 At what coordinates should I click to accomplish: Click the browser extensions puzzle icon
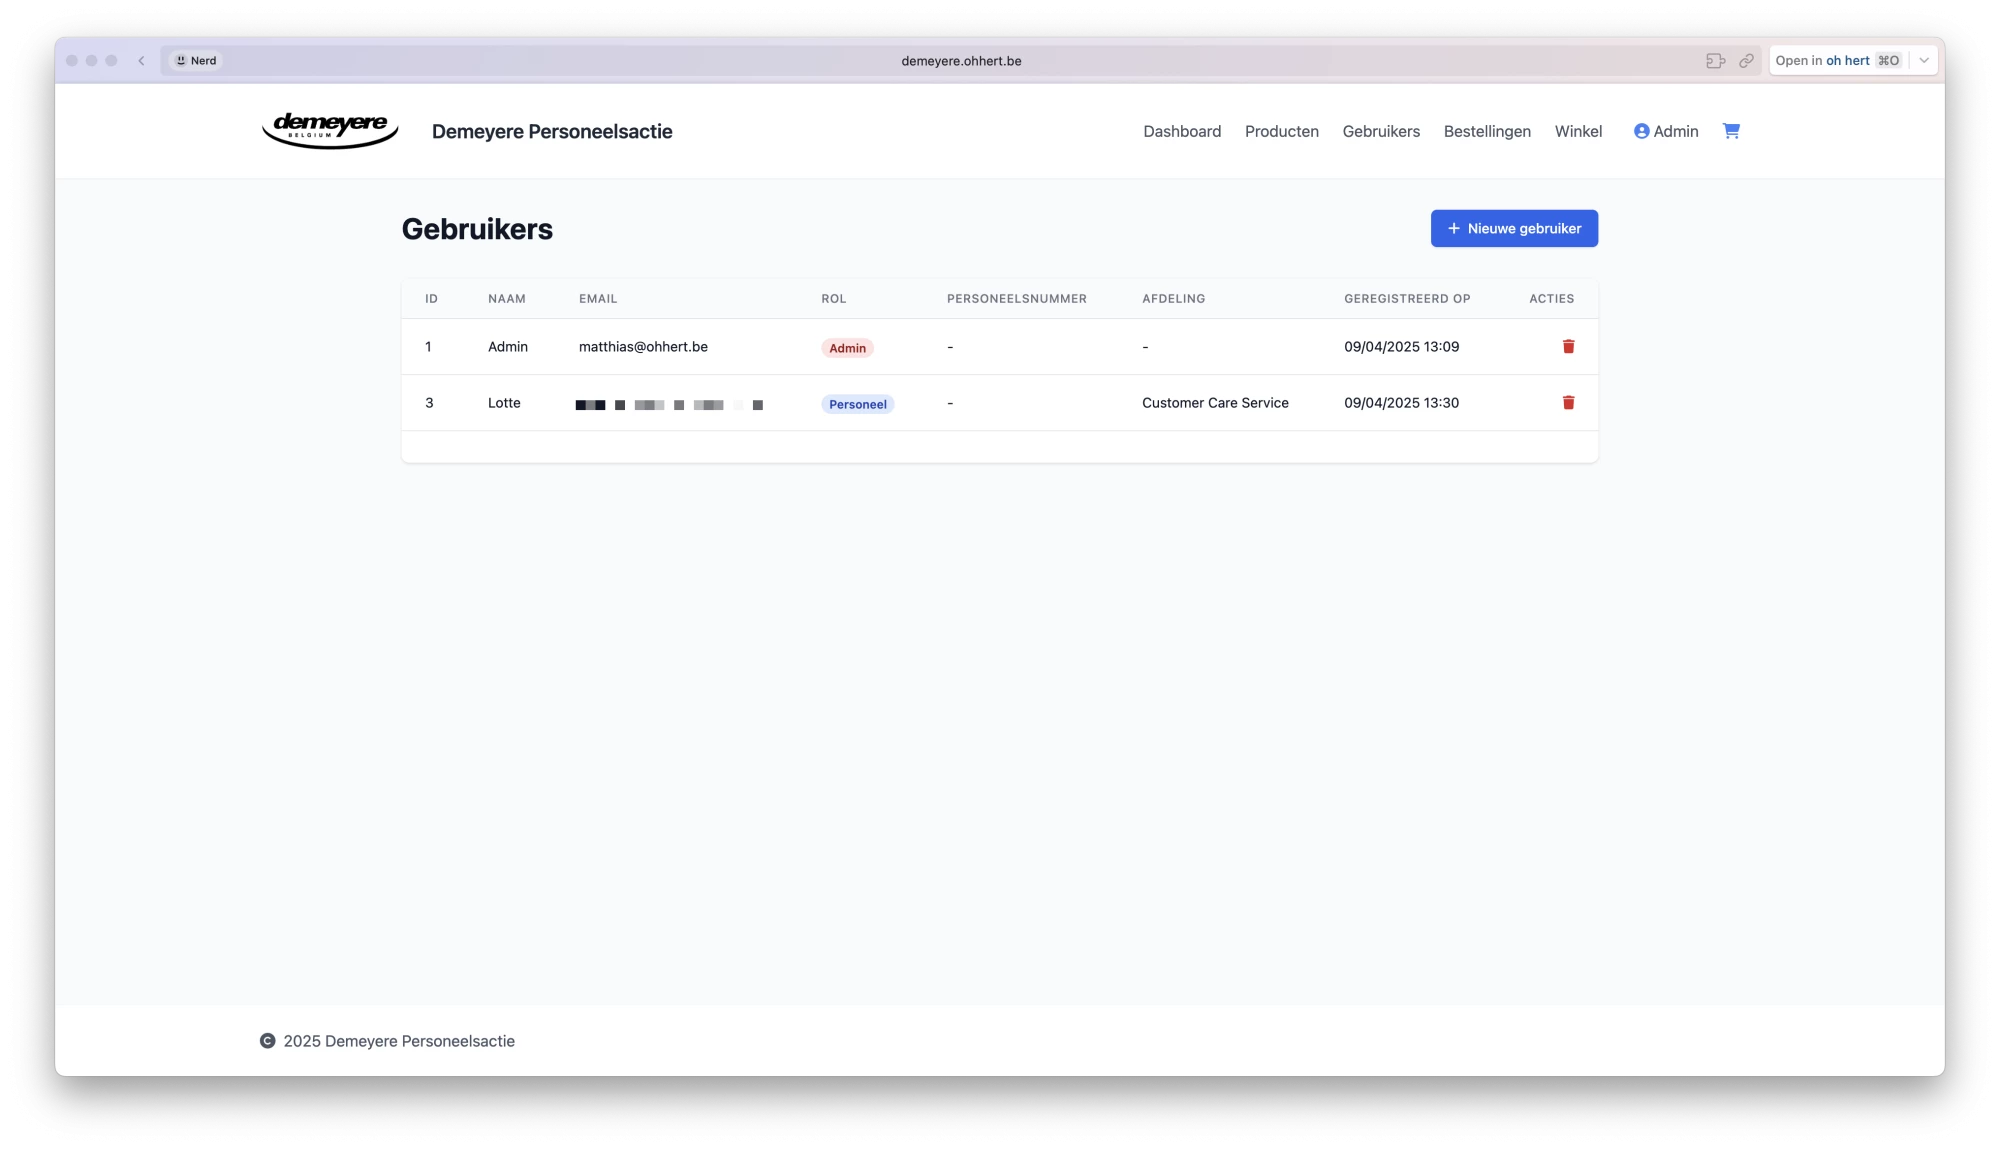click(x=1715, y=61)
